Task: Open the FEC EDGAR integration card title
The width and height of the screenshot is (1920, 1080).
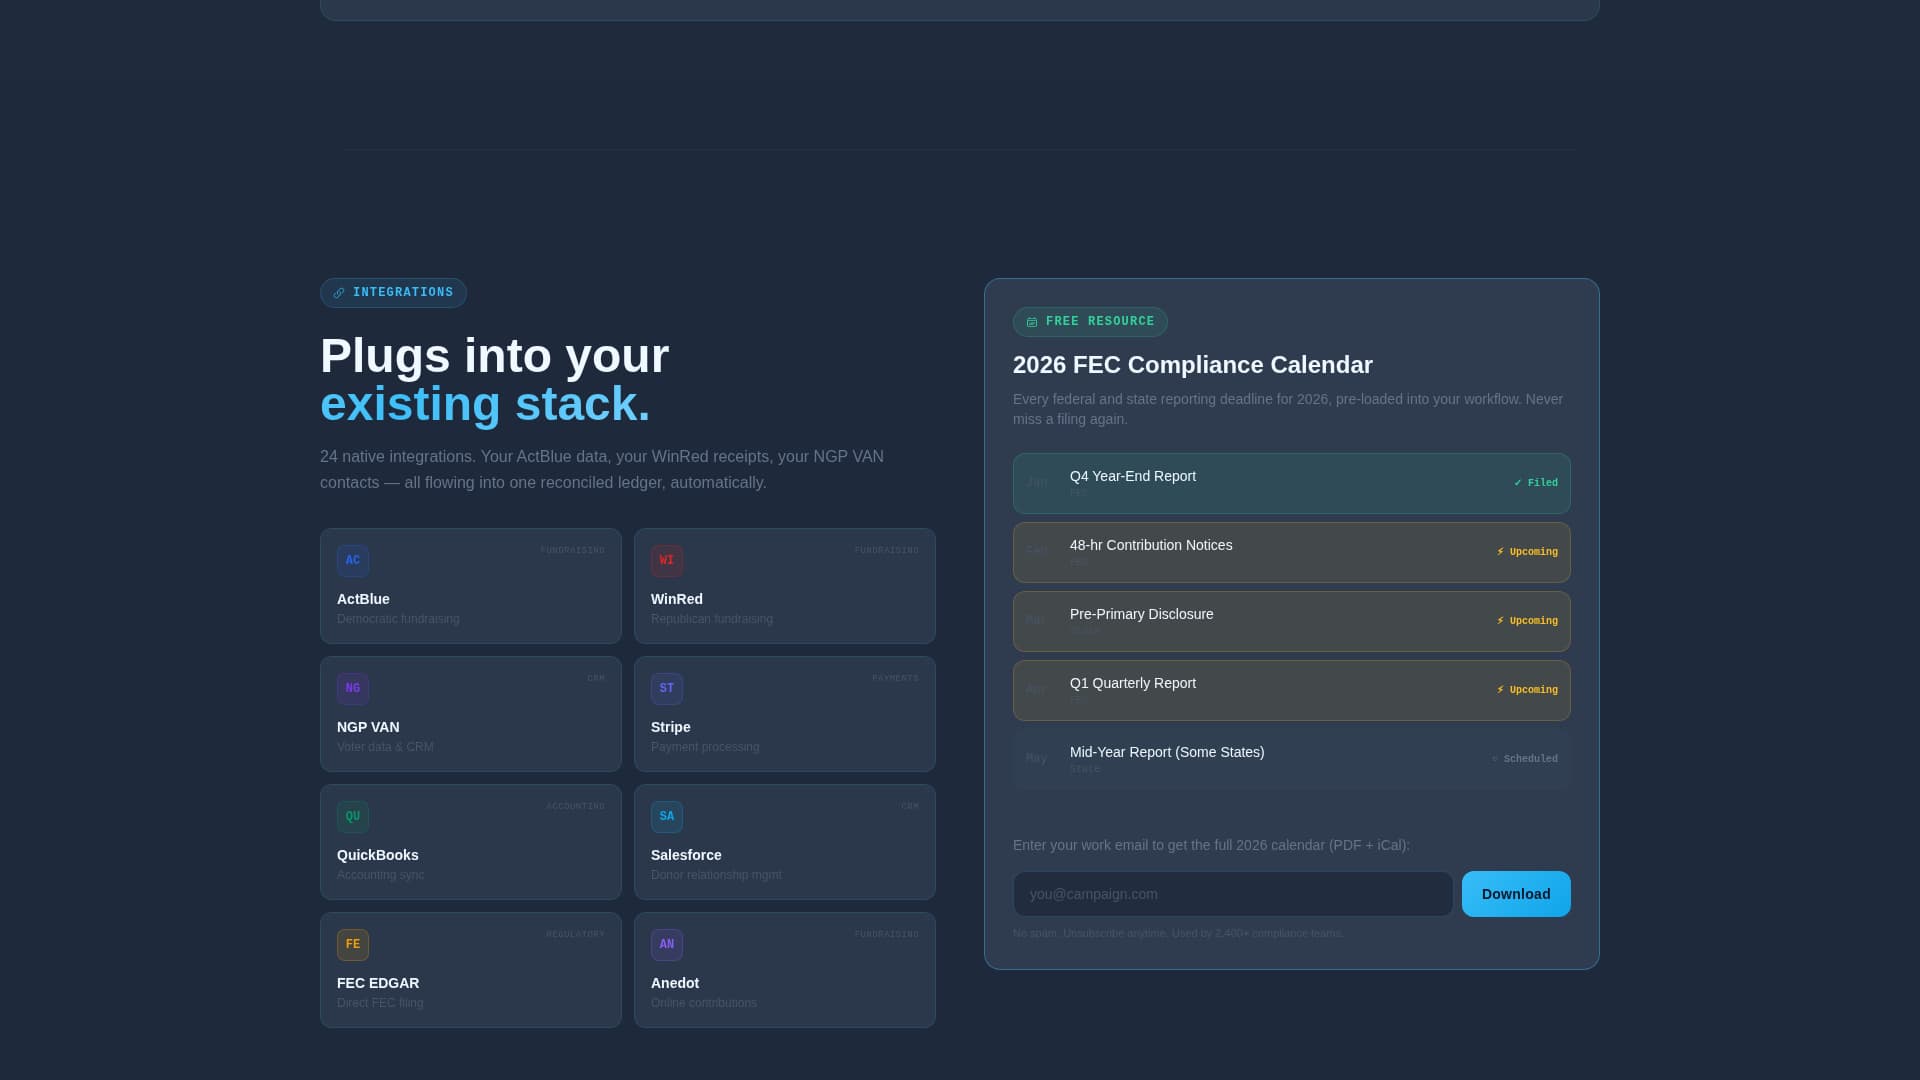Action: pos(378,983)
